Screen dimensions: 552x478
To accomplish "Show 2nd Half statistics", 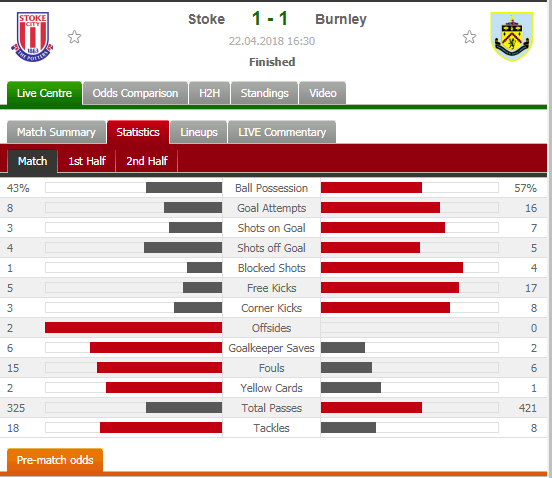I will click(147, 161).
